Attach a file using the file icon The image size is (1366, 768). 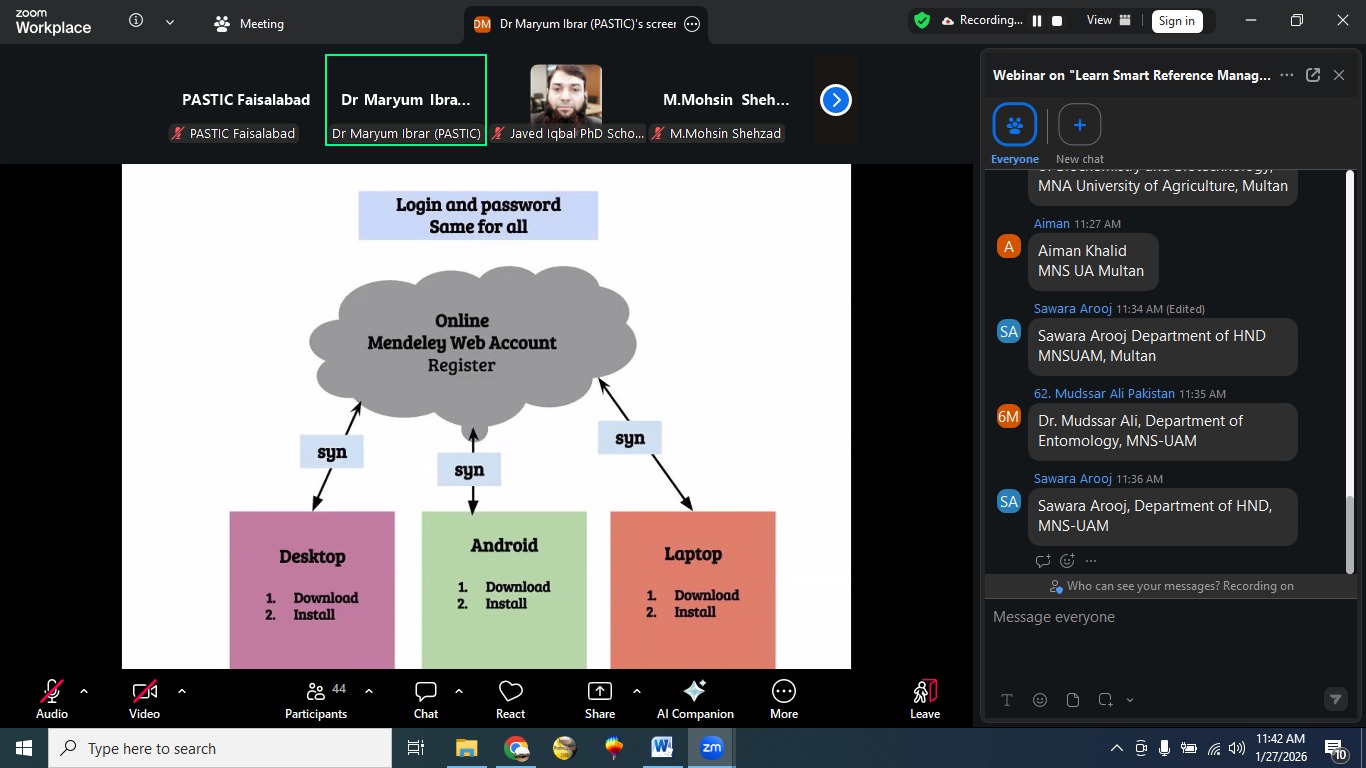(1072, 700)
